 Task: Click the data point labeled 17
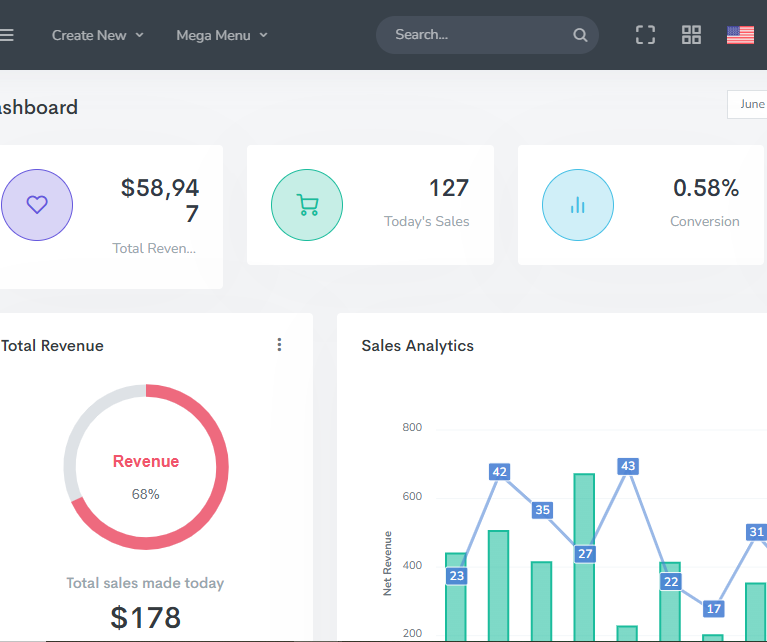713,608
